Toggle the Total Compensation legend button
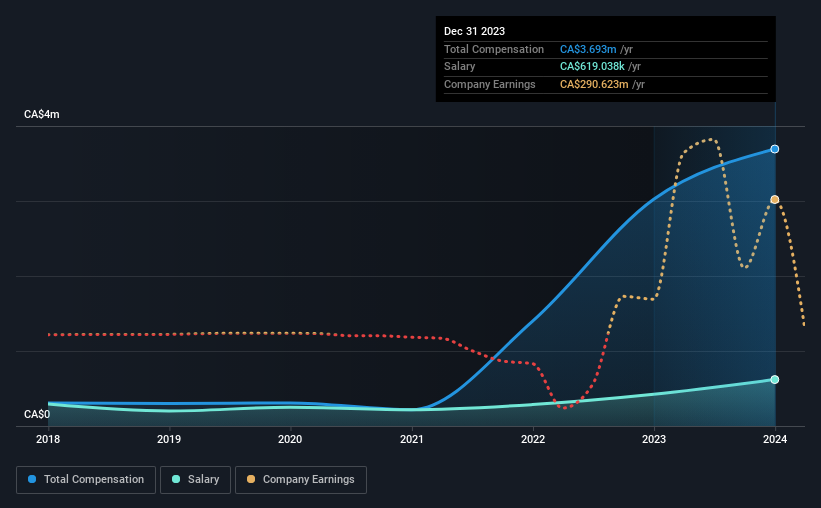Image resolution: width=821 pixels, height=508 pixels. pyautogui.click(x=86, y=480)
